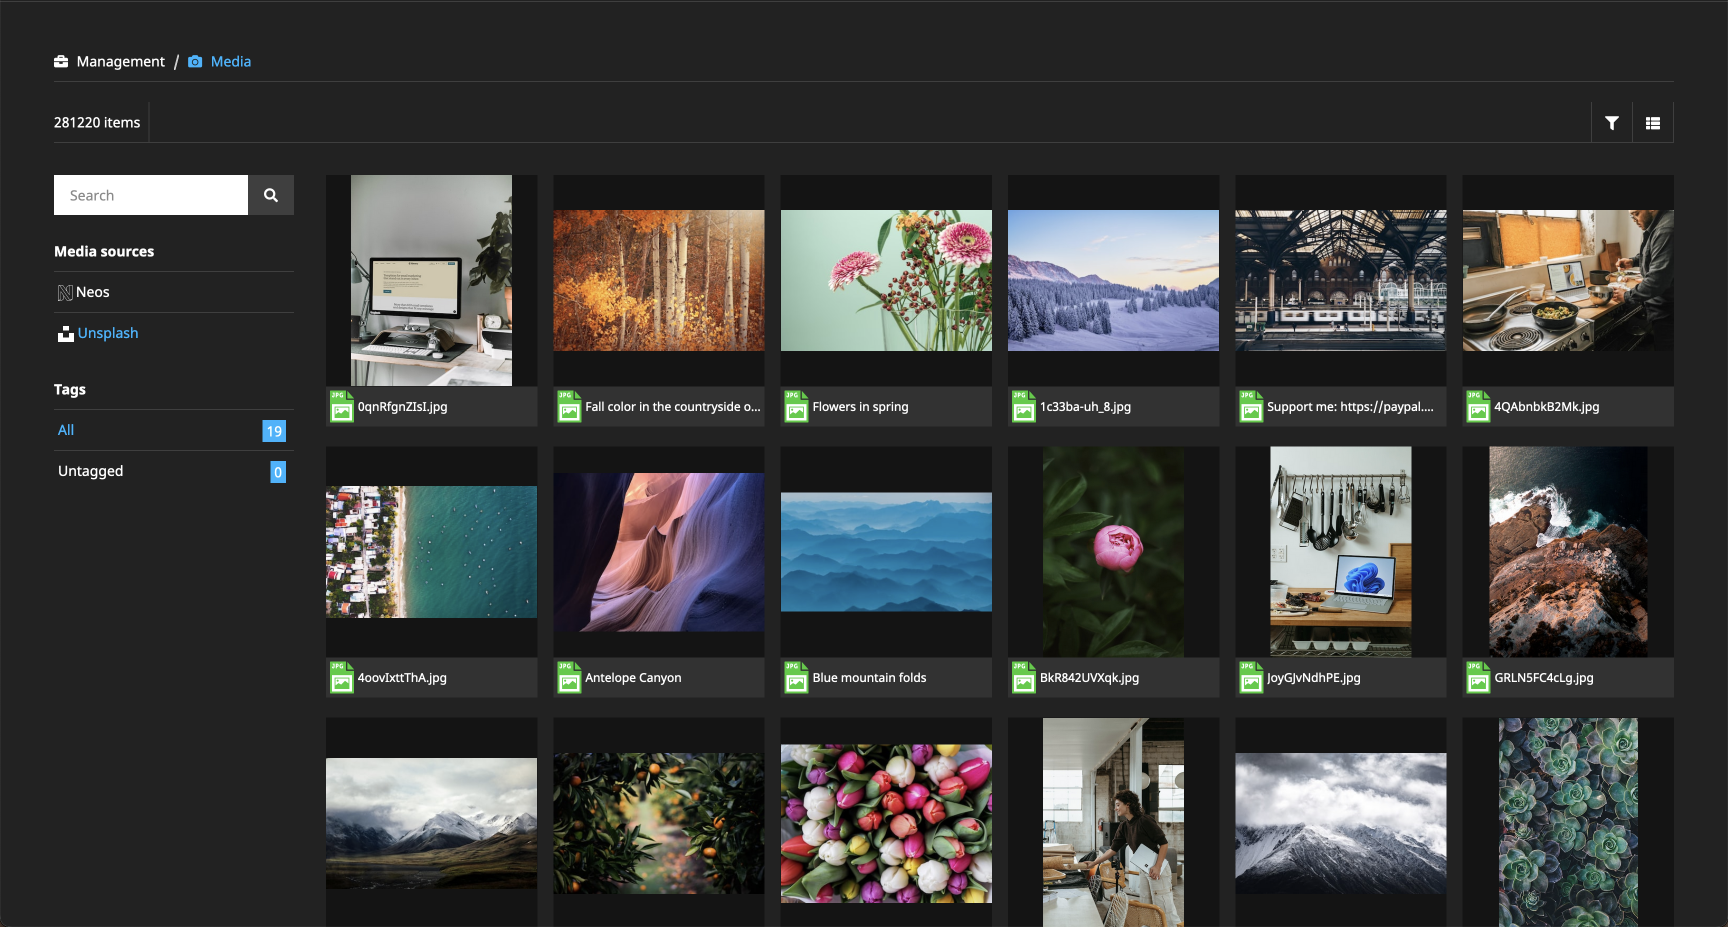This screenshot has width=1728, height=927.
Task: Click JPG icon for 1c33ba-uh_8.jpg
Action: pyautogui.click(x=1023, y=407)
